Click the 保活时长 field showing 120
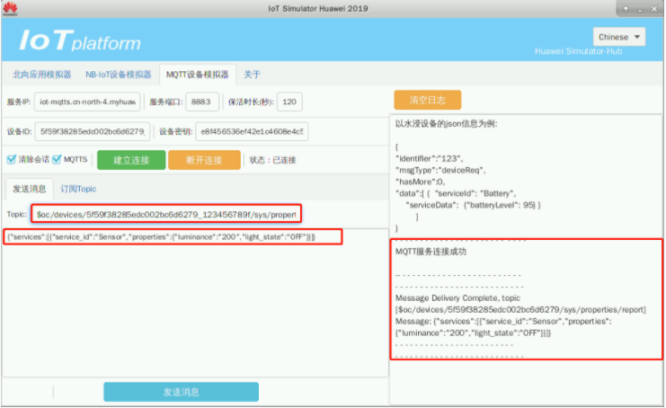Image resolution: width=666 pixels, height=408 pixels. tap(289, 102)
